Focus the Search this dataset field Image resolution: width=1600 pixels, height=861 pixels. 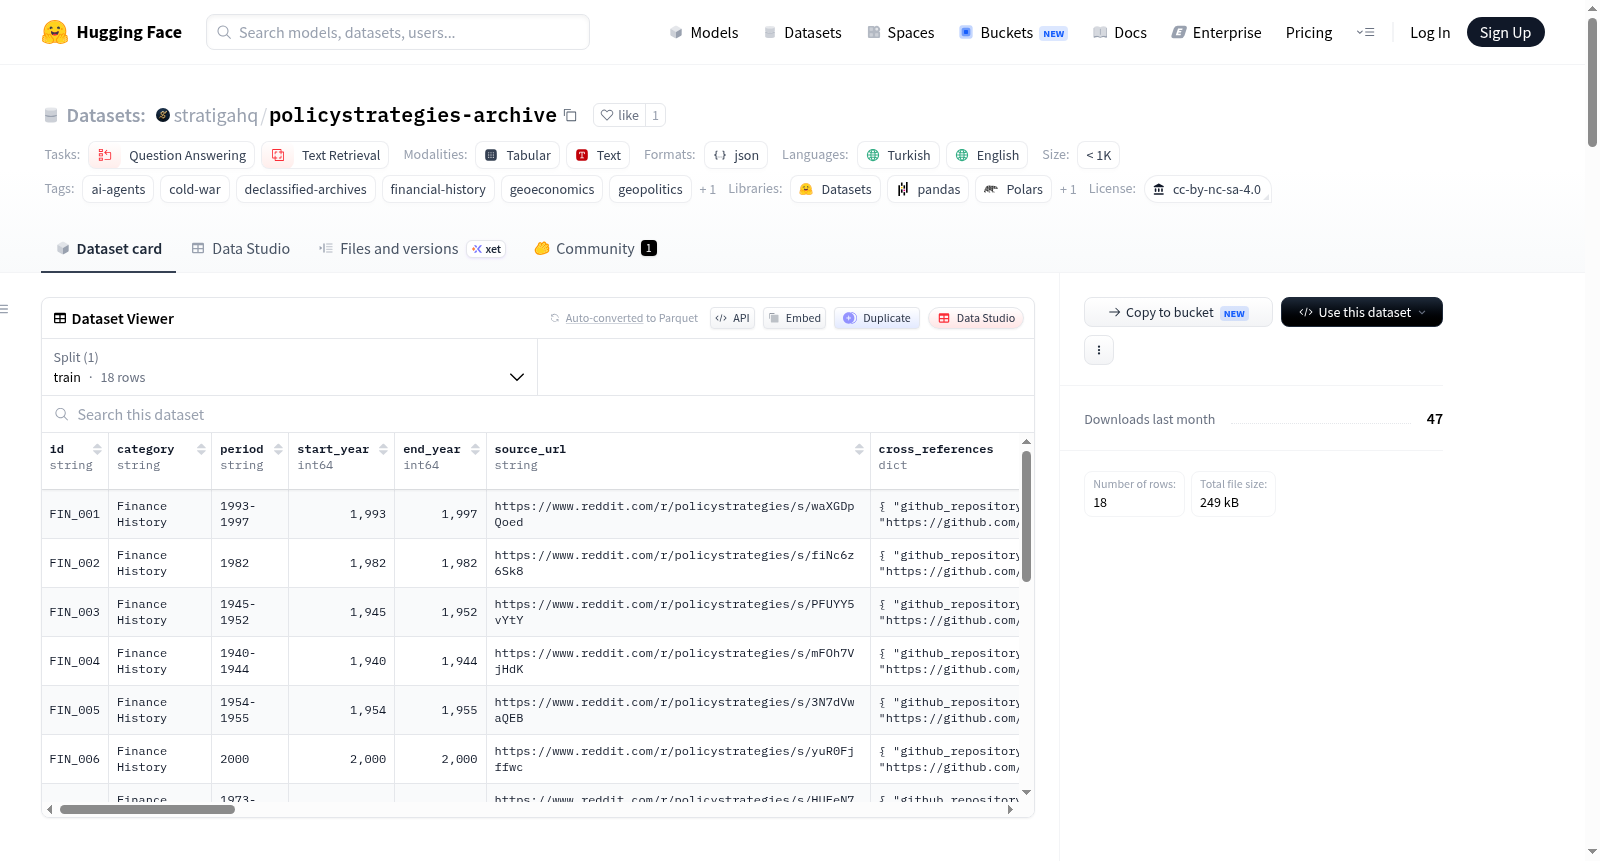(538, 414)
